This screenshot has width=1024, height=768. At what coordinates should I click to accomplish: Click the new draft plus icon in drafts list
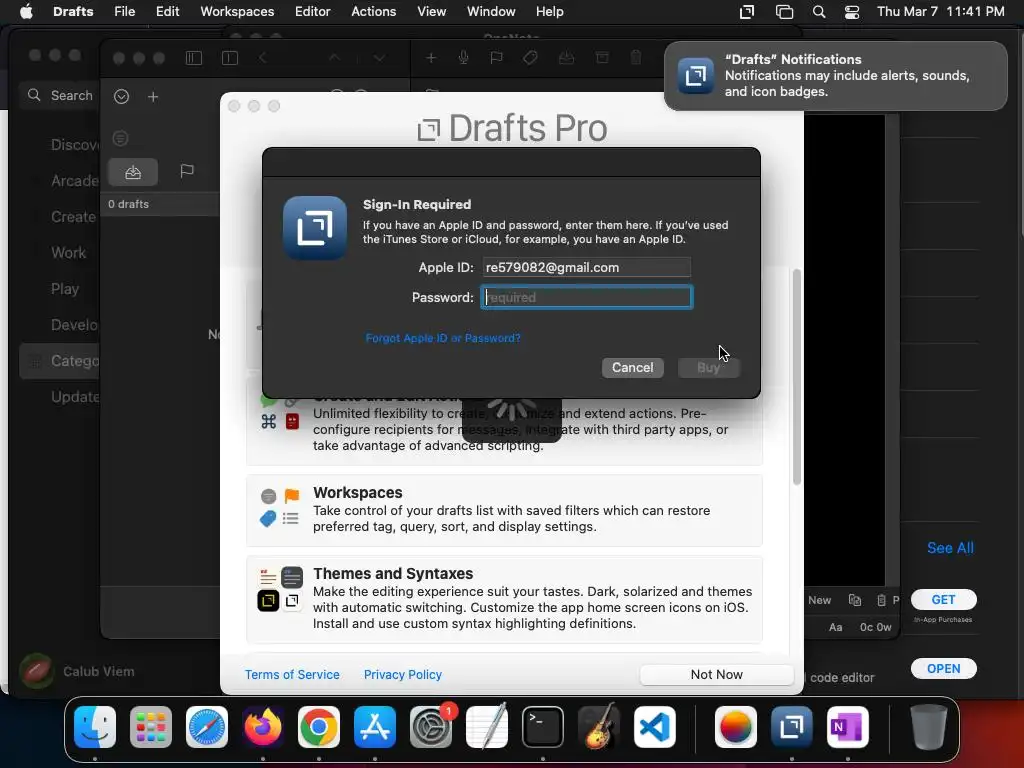point(153,97)
